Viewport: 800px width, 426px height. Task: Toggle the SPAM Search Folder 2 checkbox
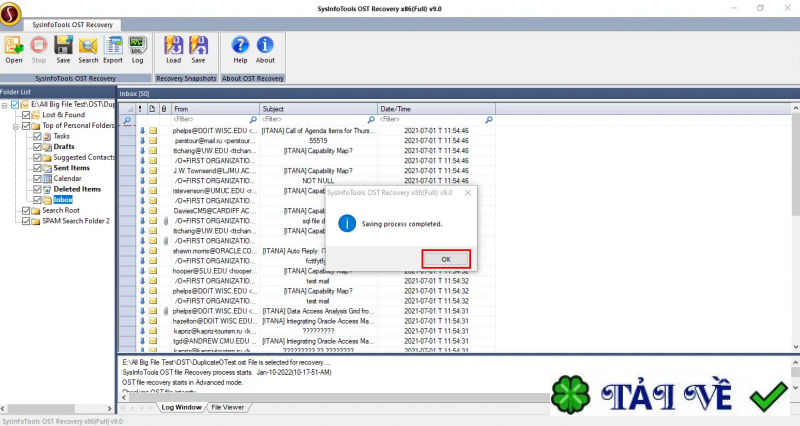click(26, 221)
